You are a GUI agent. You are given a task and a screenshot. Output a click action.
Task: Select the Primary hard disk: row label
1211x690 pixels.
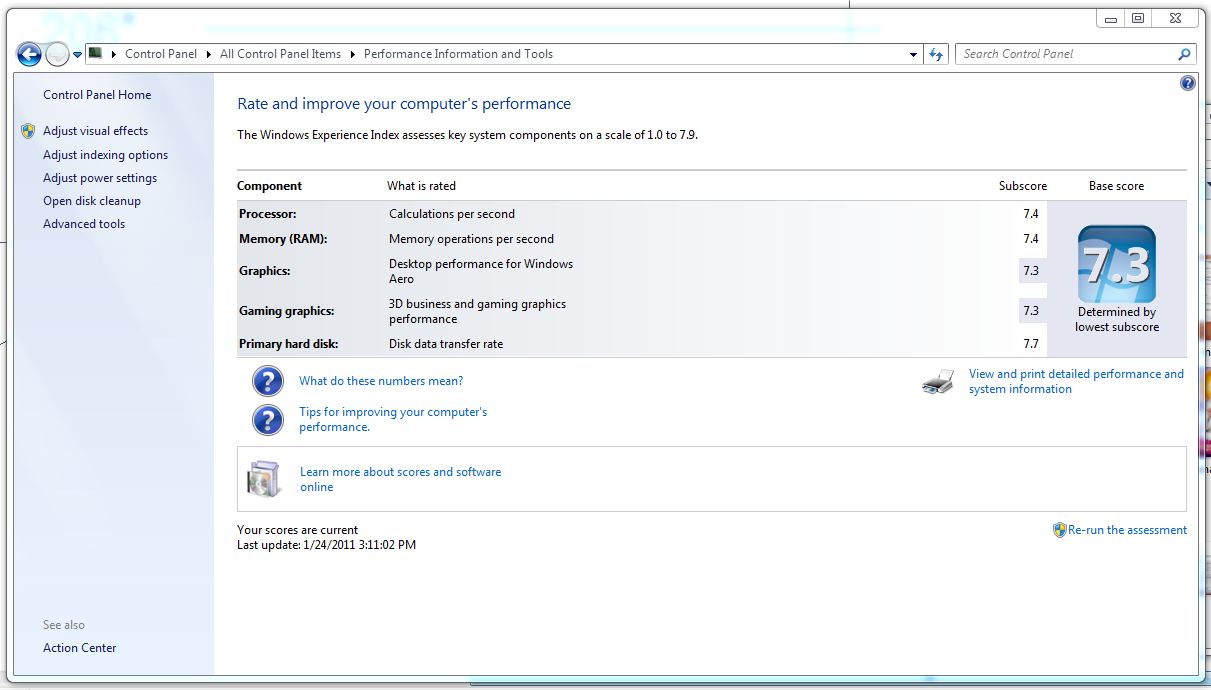289,344
